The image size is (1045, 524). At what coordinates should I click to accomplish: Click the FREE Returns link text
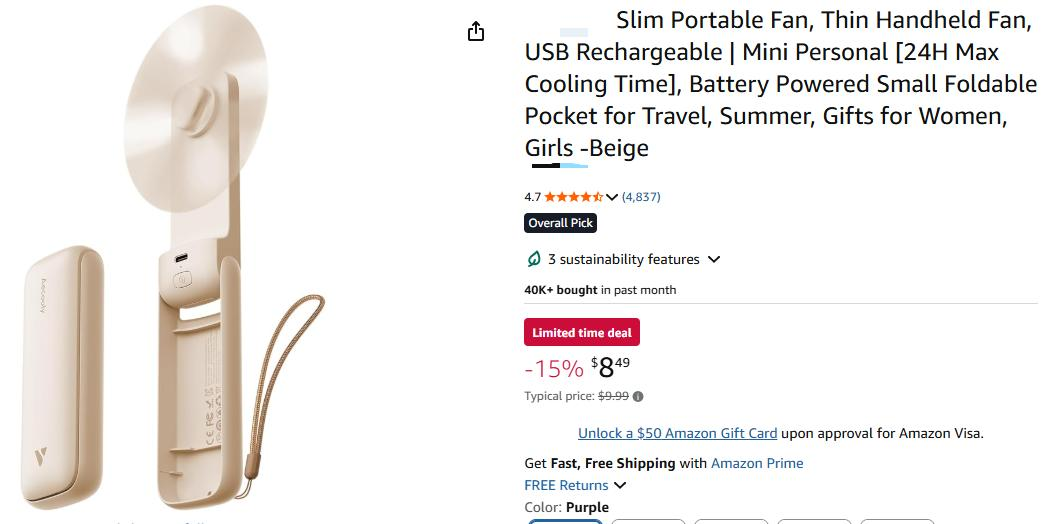(x=566, y=485)
